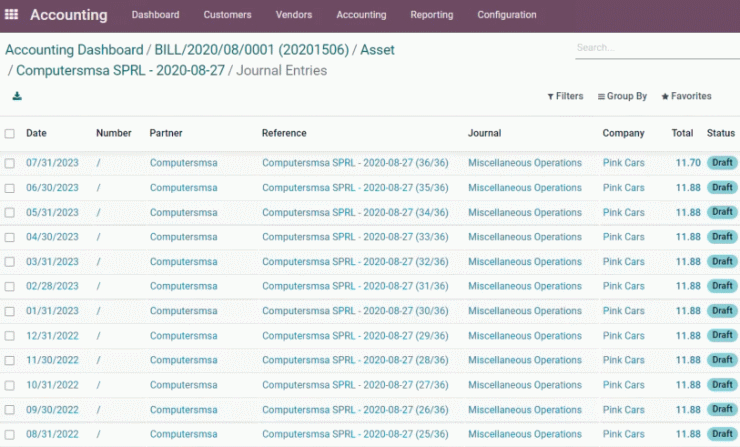Screen dimensions: 740x447
Task: Click Draft status badge for 06/30/2023
Action: tap(722, 187)
